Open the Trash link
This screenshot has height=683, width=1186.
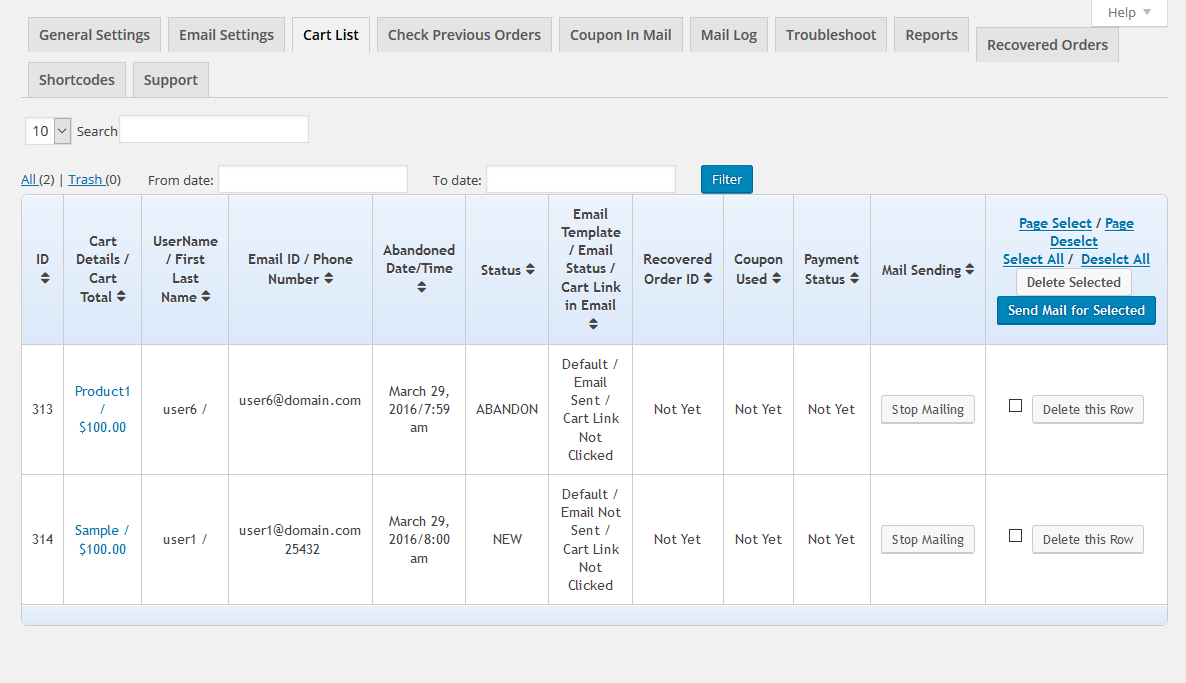pyautogui.click(x=85, y=180)
